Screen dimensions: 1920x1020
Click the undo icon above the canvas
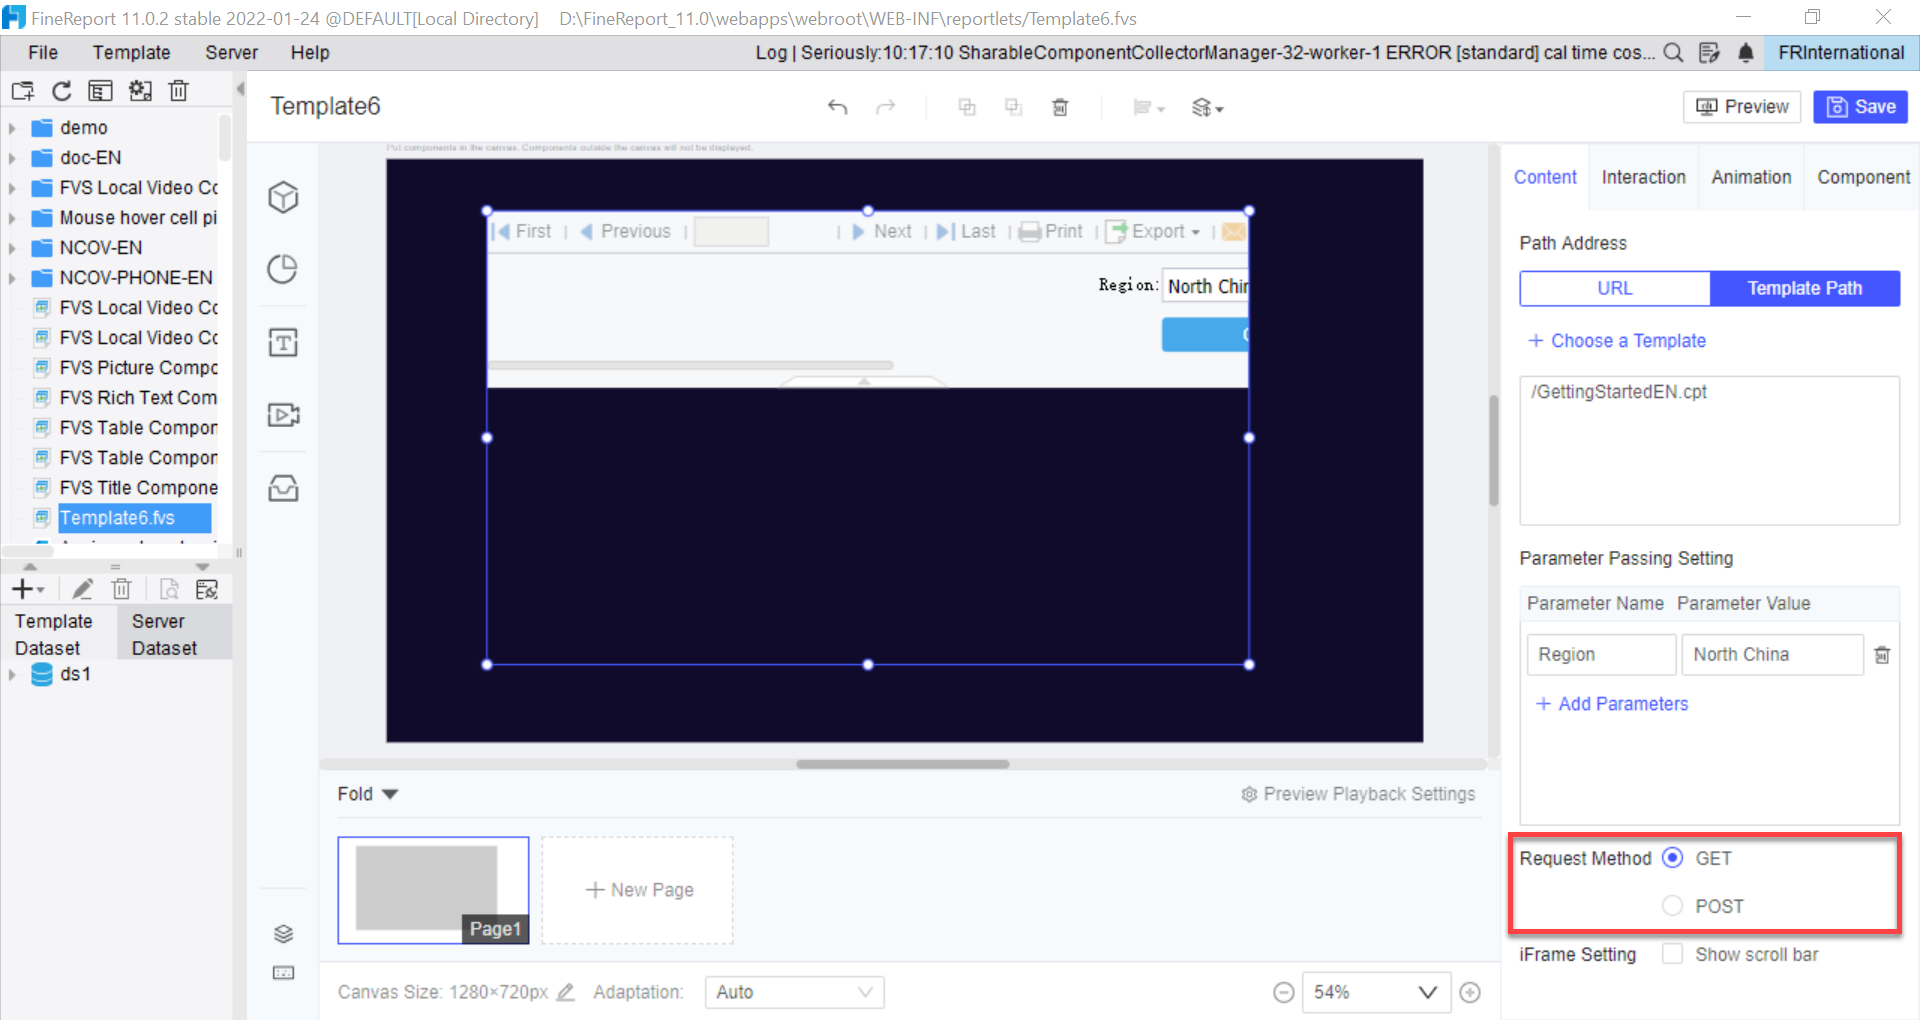point(838,107)
